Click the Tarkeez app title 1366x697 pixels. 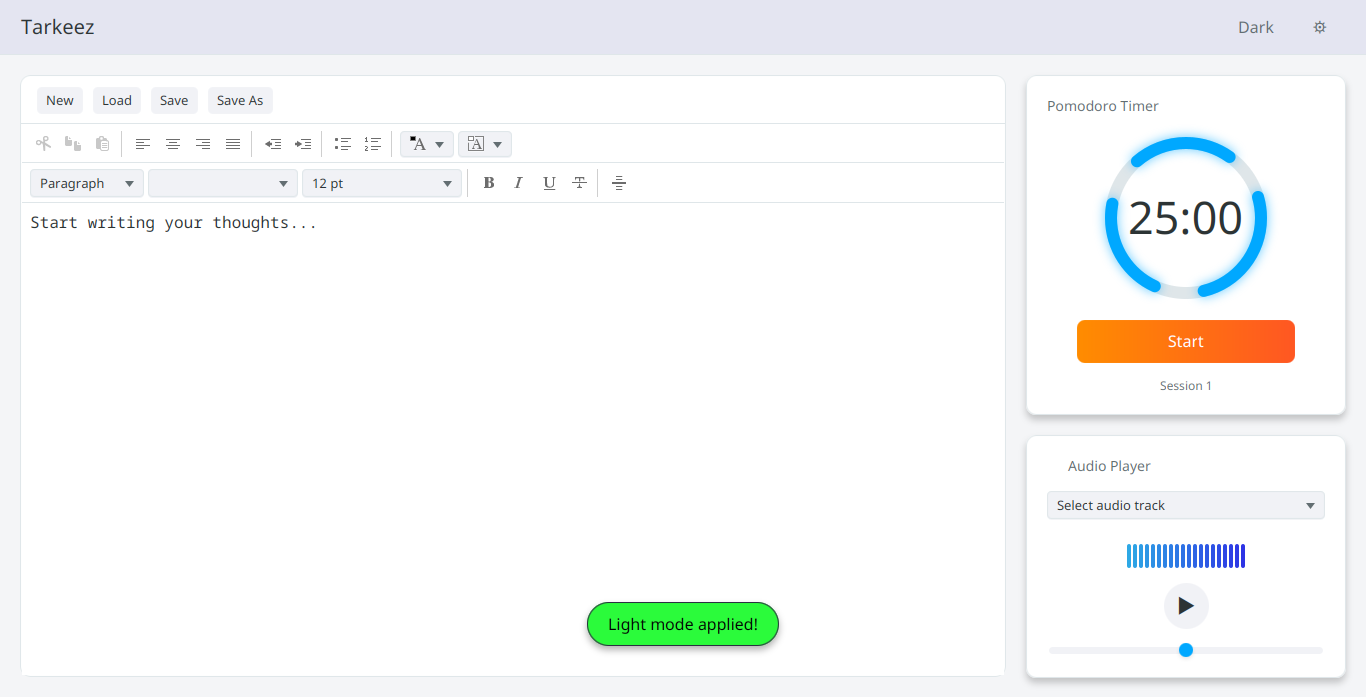[x=58, y=27]
